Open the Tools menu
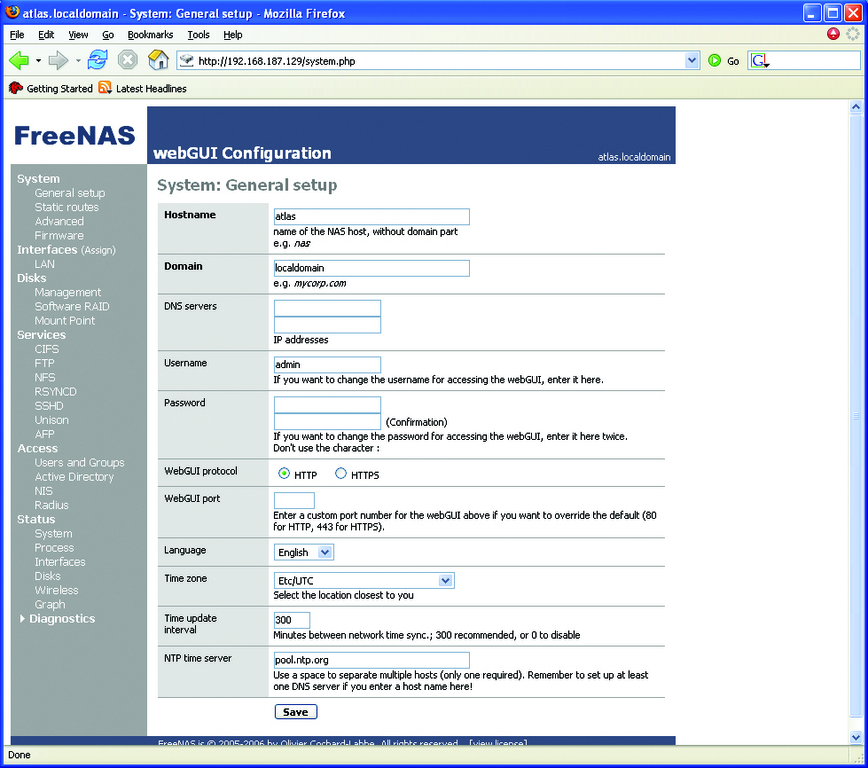 coord(198,35)
